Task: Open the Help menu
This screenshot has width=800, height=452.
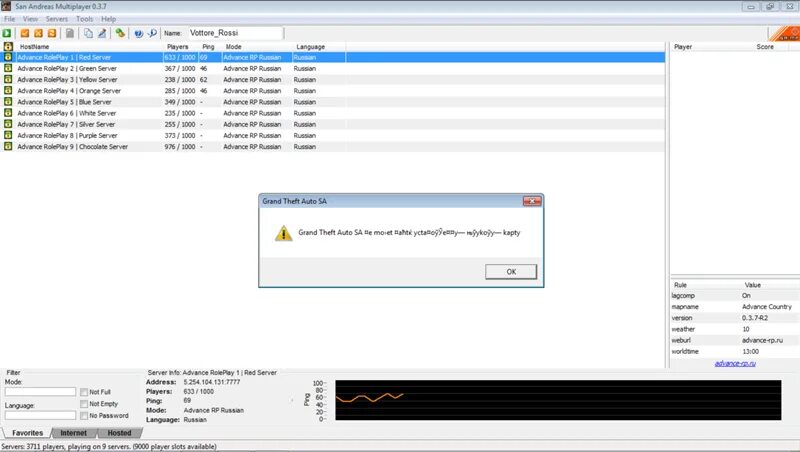Action: (108, 19)
